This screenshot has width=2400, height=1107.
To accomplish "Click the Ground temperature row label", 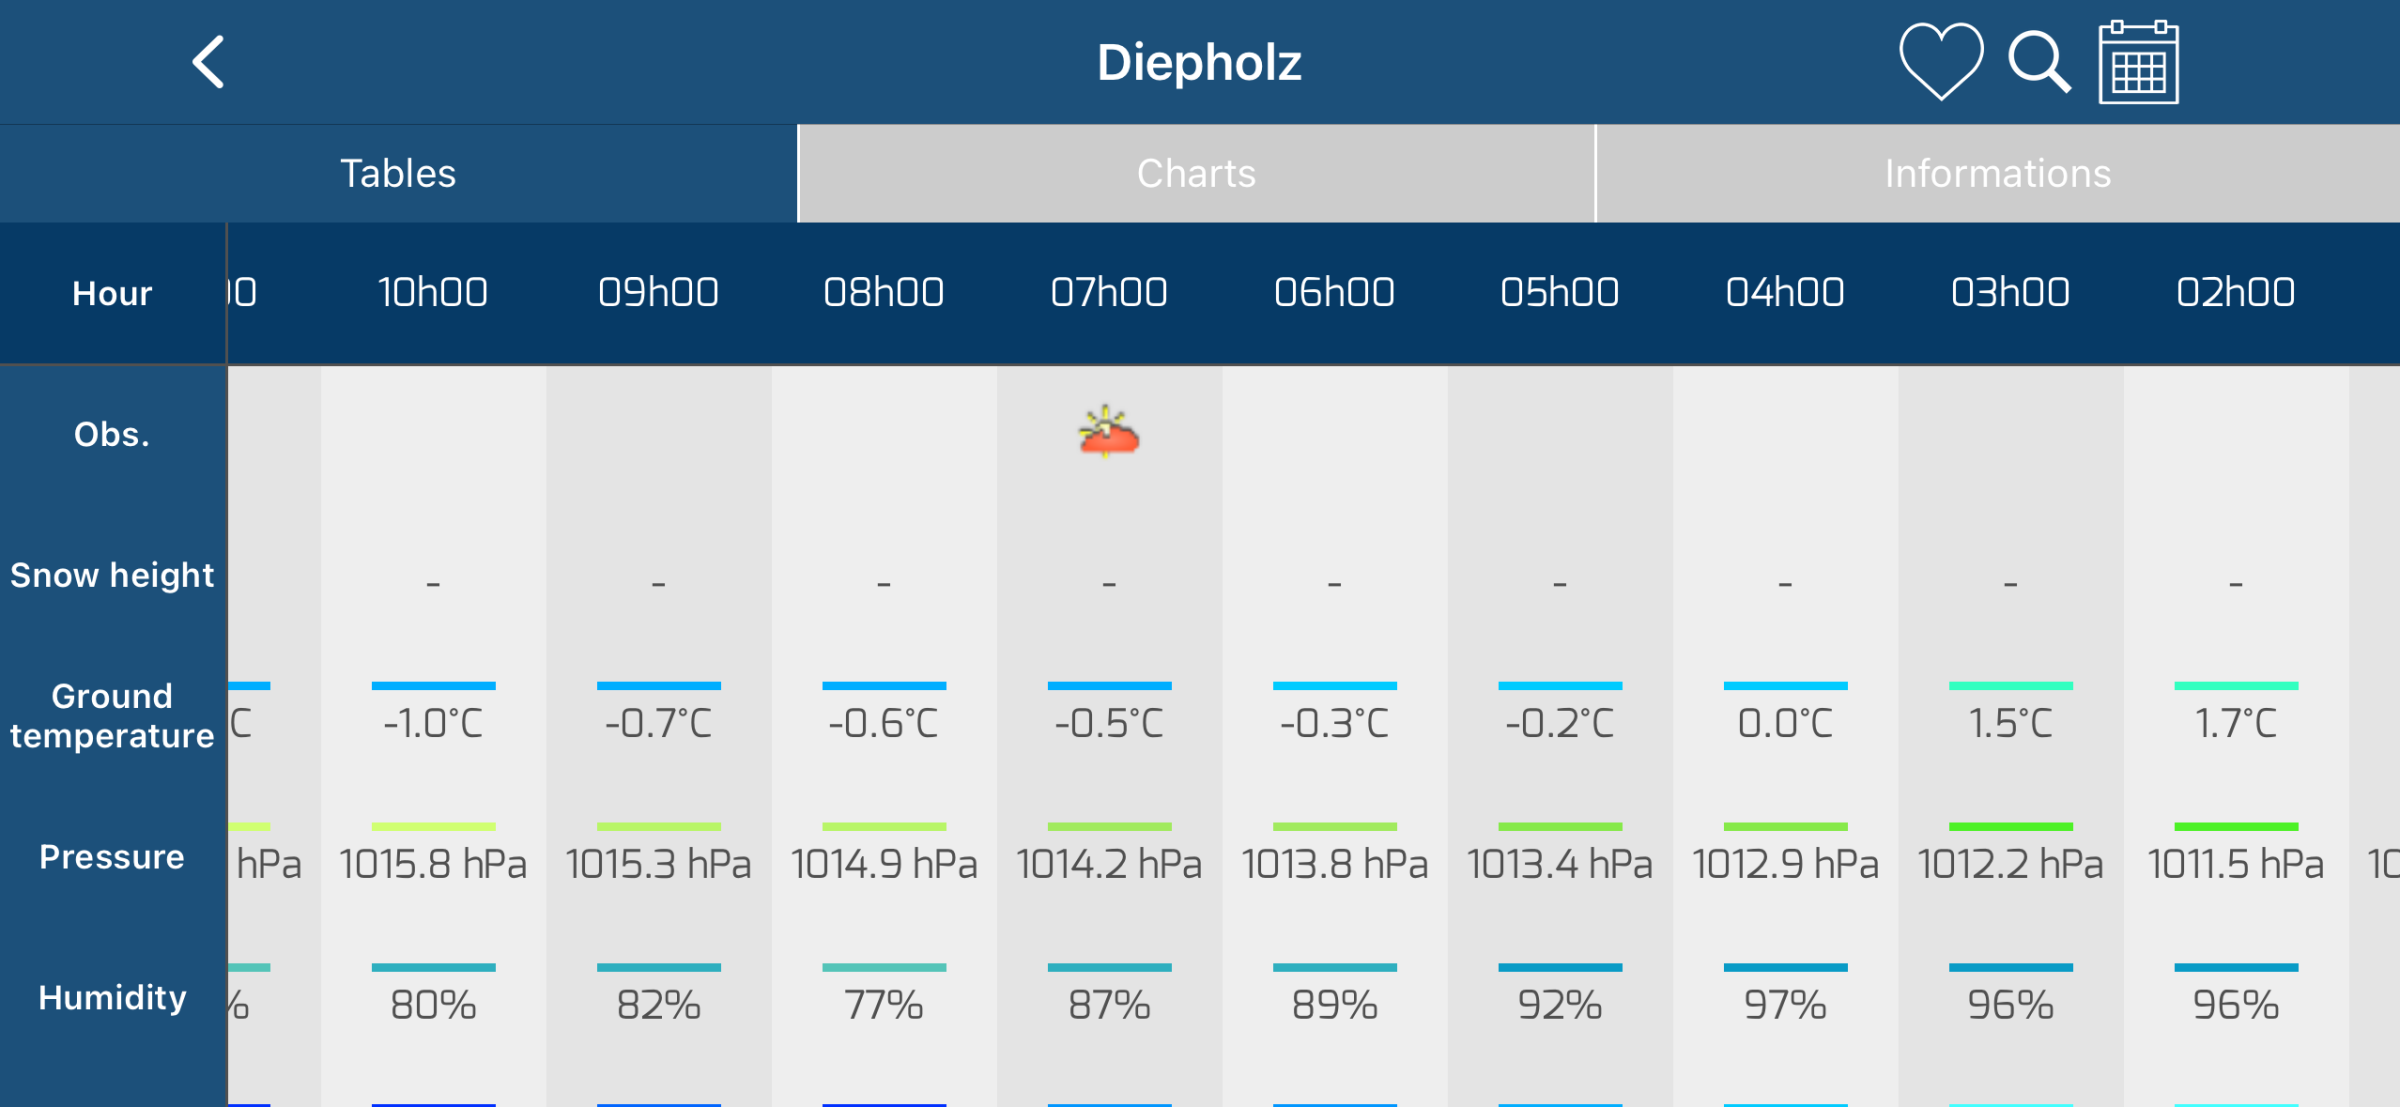I will 112,716.
